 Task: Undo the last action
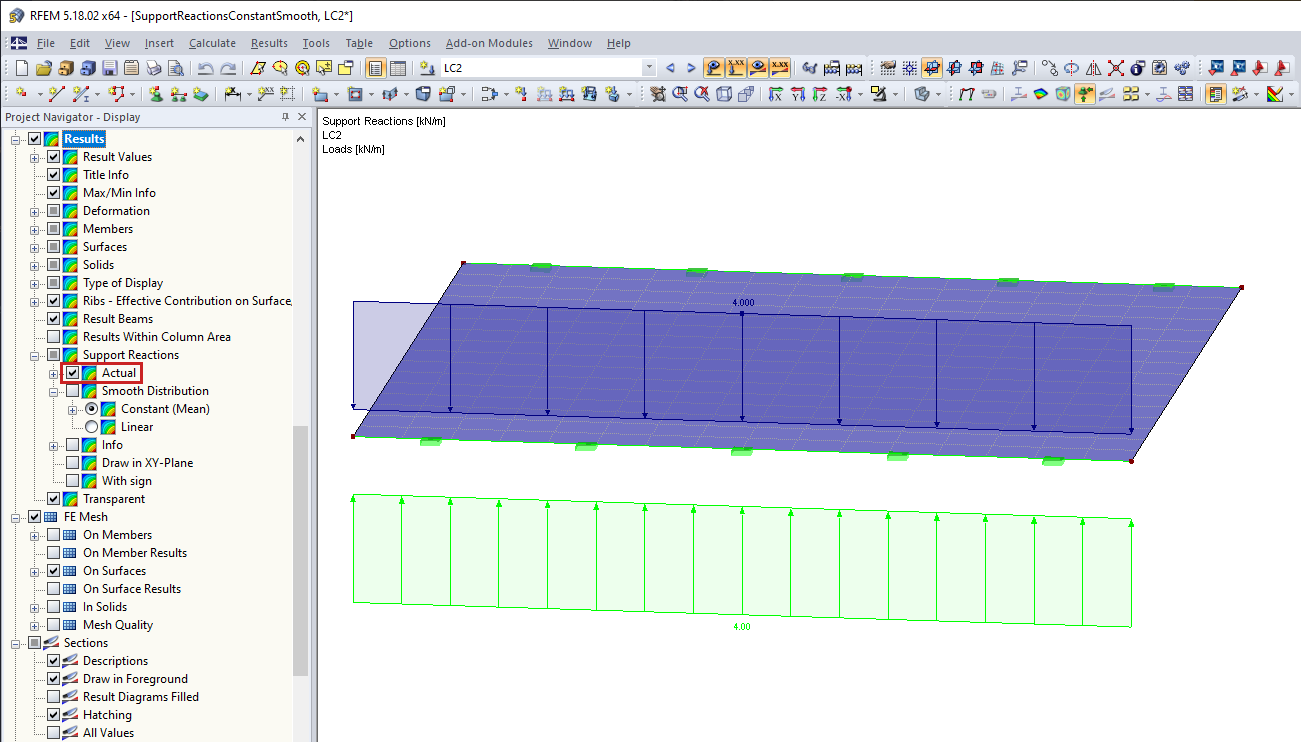(x=206, y=67)
